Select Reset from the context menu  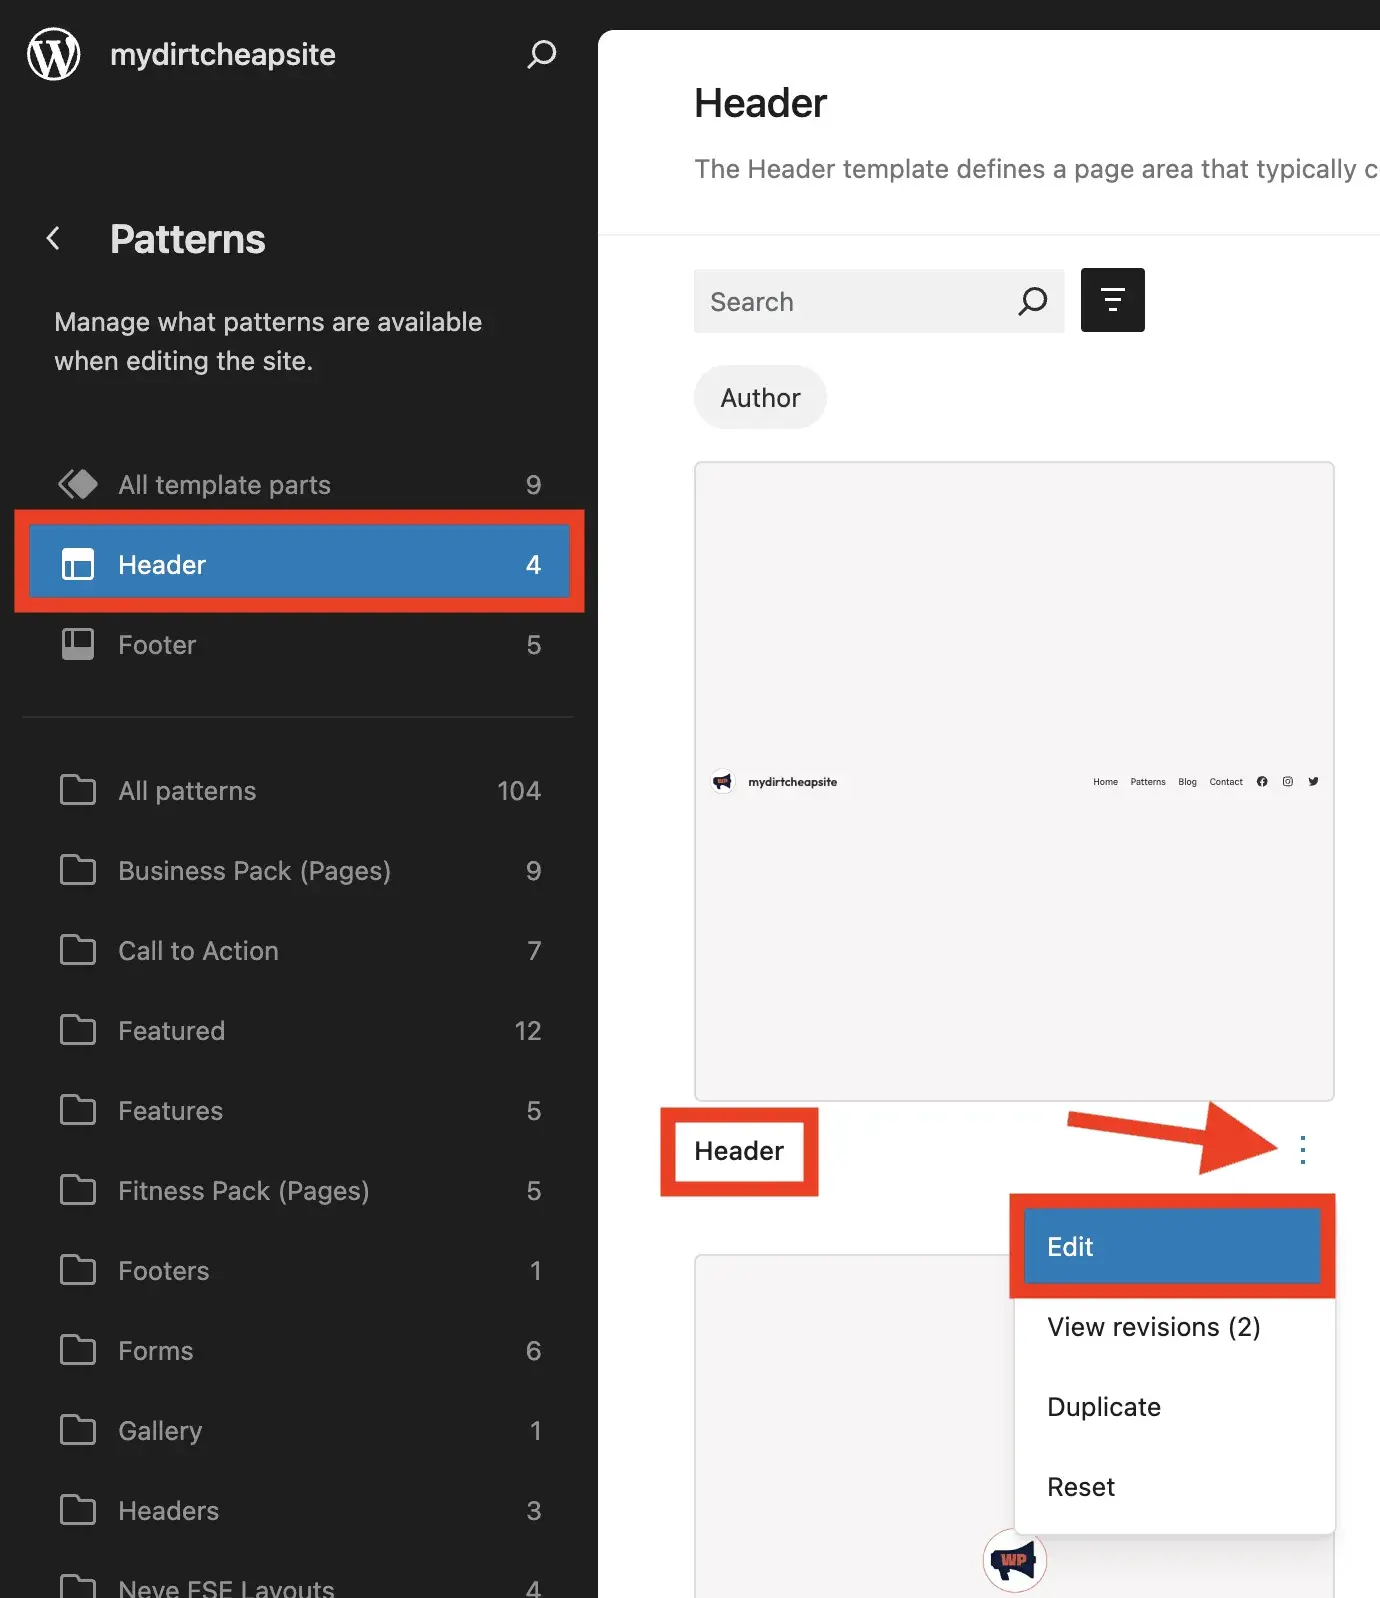pos(1080,1486)
